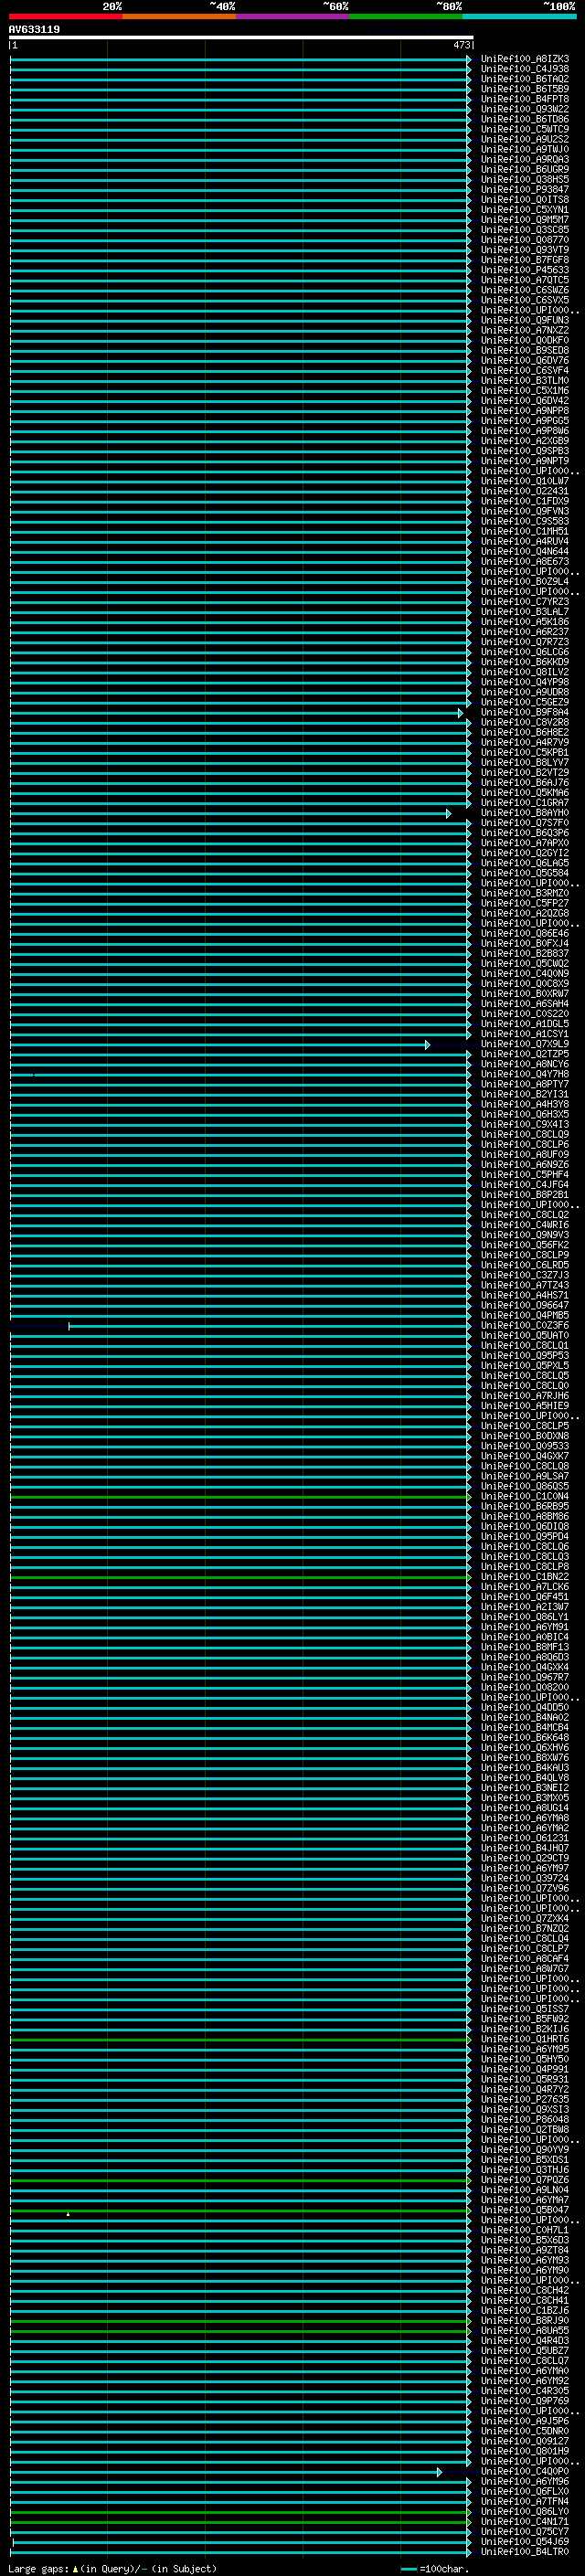Select label UniRef100_Q0DKF0

point(524,340)
